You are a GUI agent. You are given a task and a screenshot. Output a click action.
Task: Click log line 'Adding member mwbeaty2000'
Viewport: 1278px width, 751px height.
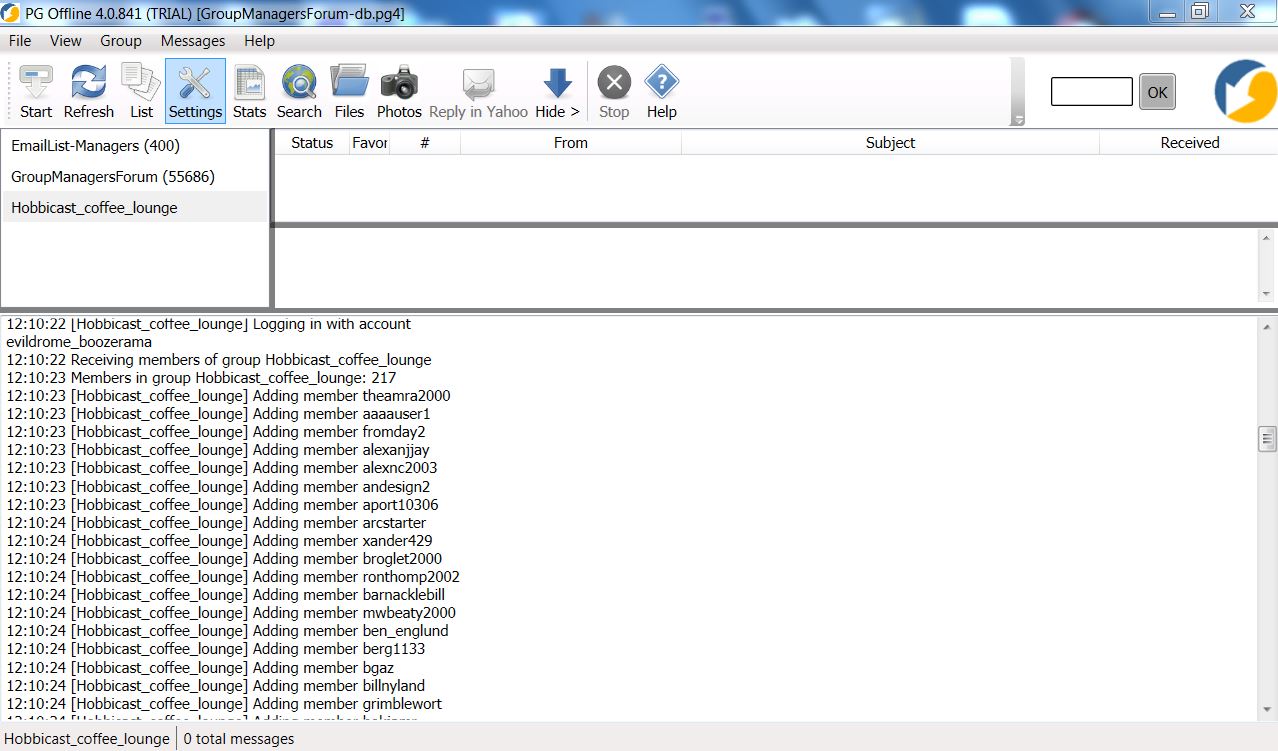pos(231,613)
